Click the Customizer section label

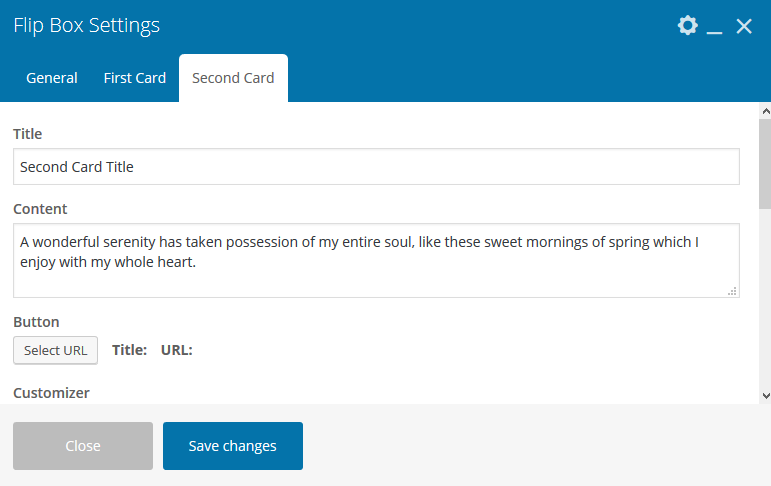coord(52,393)
